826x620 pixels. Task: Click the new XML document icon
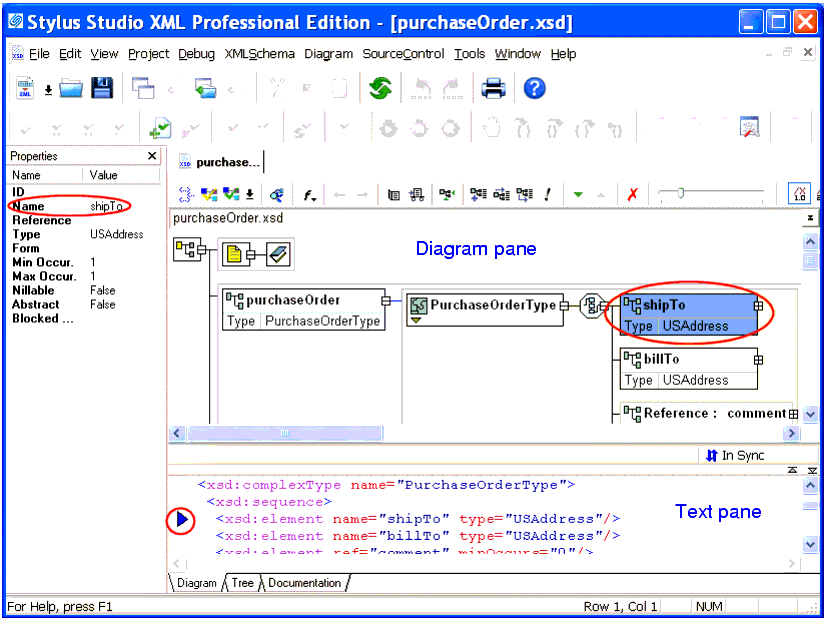click(26, 89)
